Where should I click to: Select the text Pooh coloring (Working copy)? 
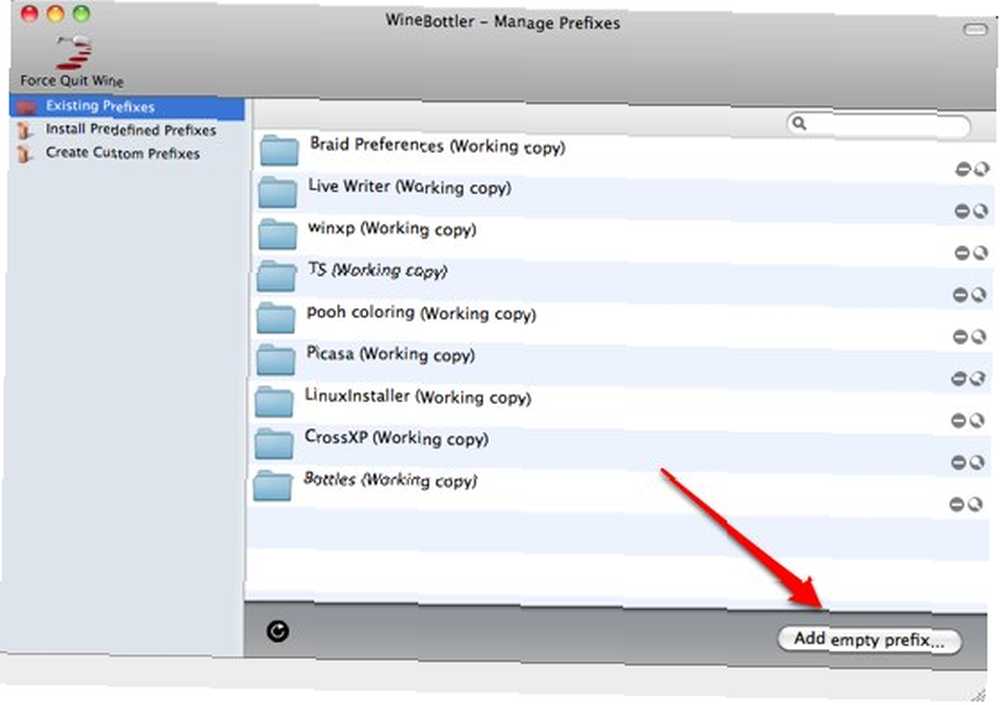(x=421, y=313)
